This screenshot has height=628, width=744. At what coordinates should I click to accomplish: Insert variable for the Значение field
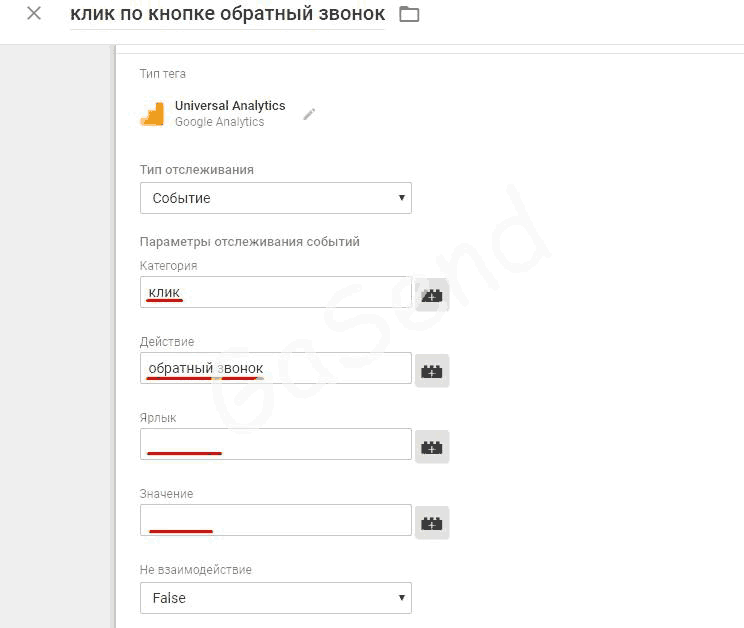click(432, 523)
